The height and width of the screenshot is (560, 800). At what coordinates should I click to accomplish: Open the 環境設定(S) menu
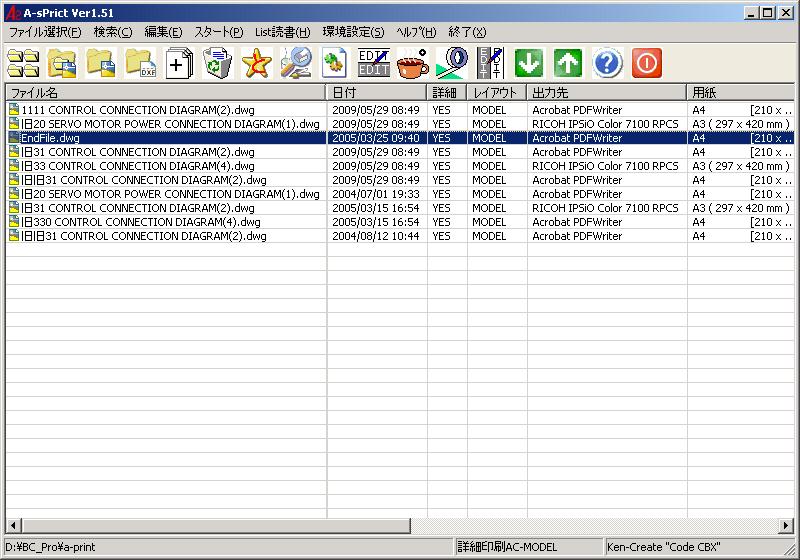coord(353,32)
